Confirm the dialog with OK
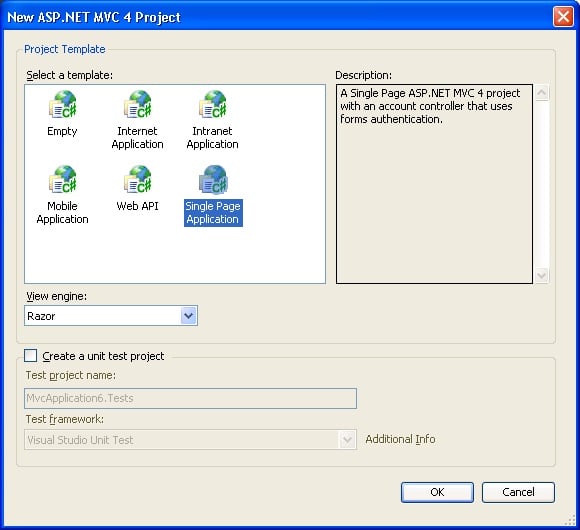The image size is (580, 530). pyautogui.click(x=437, y=492)
